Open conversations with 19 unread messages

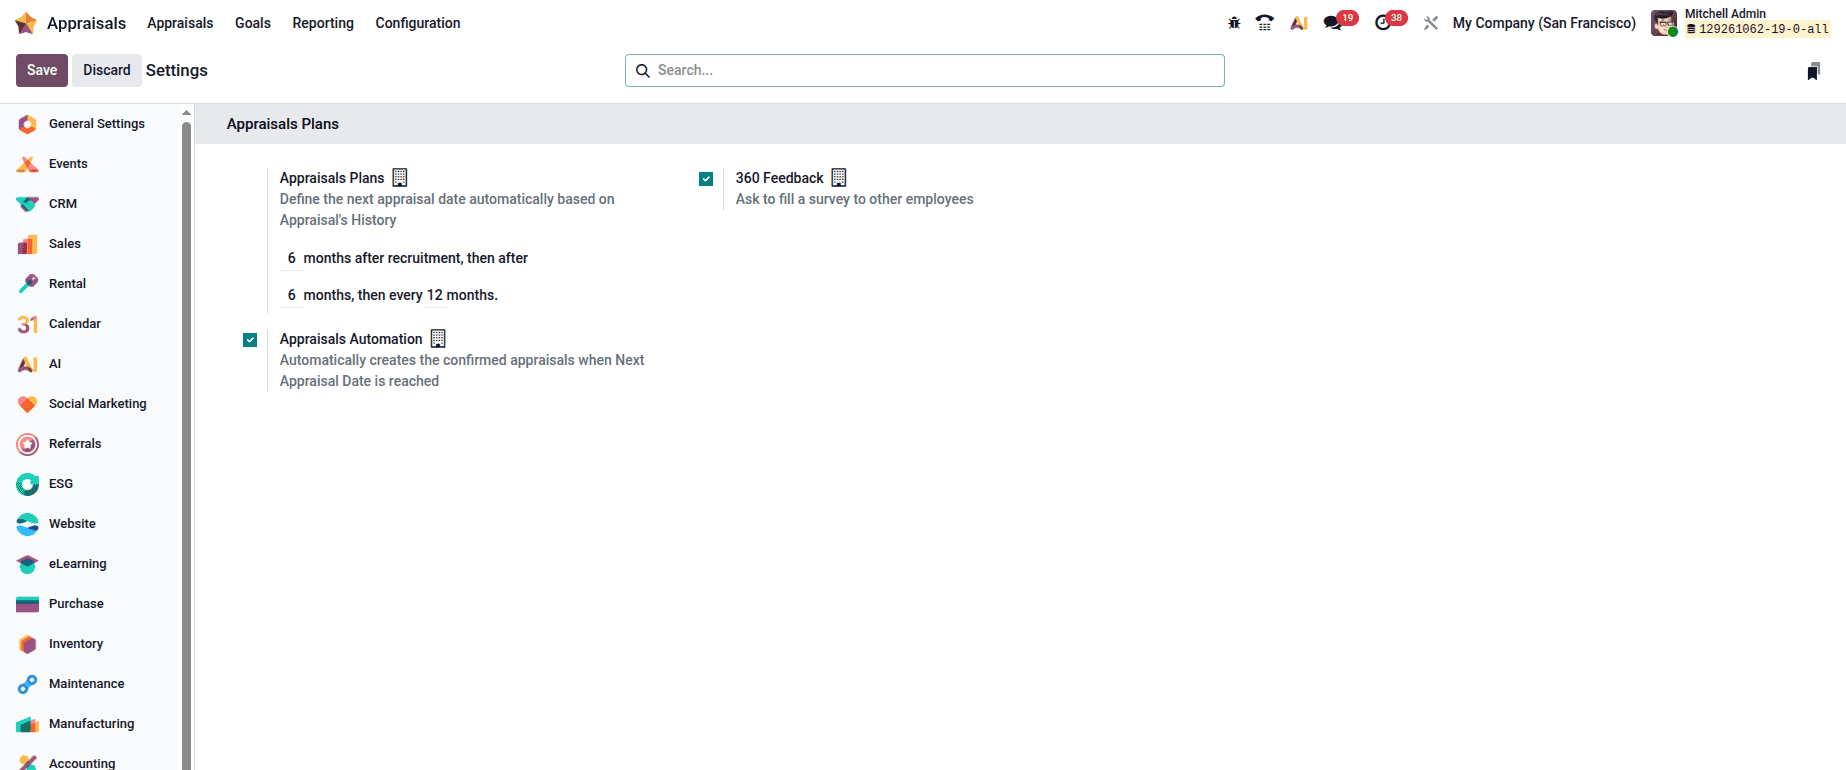tap(1339, 22)
